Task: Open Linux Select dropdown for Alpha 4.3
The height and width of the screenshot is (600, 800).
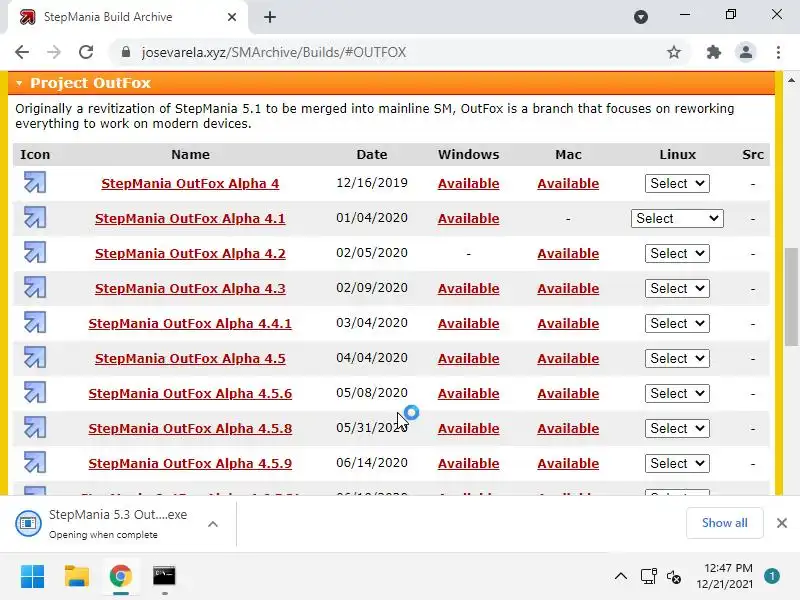Action: [677, 288]
